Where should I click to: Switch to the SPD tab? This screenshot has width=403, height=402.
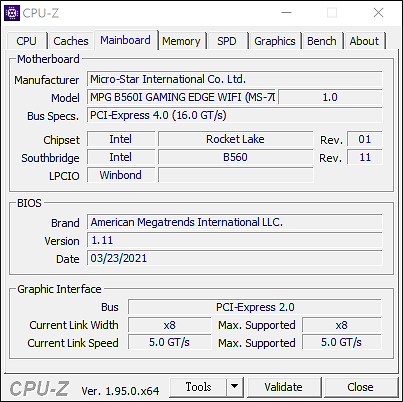tap(227, 41)
